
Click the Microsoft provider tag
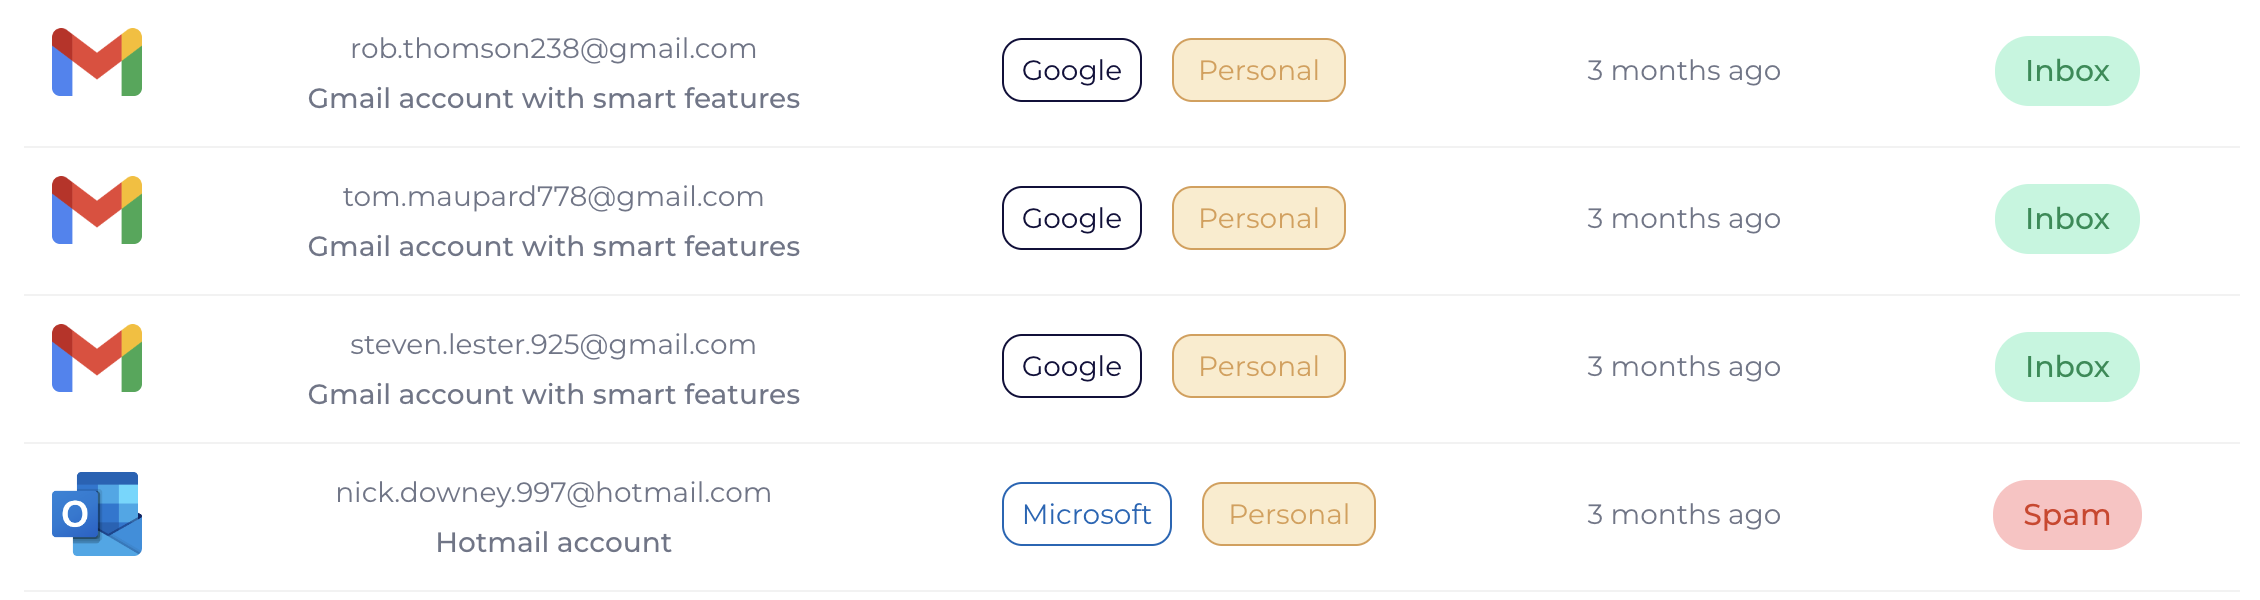click(x=1086, y=514)
